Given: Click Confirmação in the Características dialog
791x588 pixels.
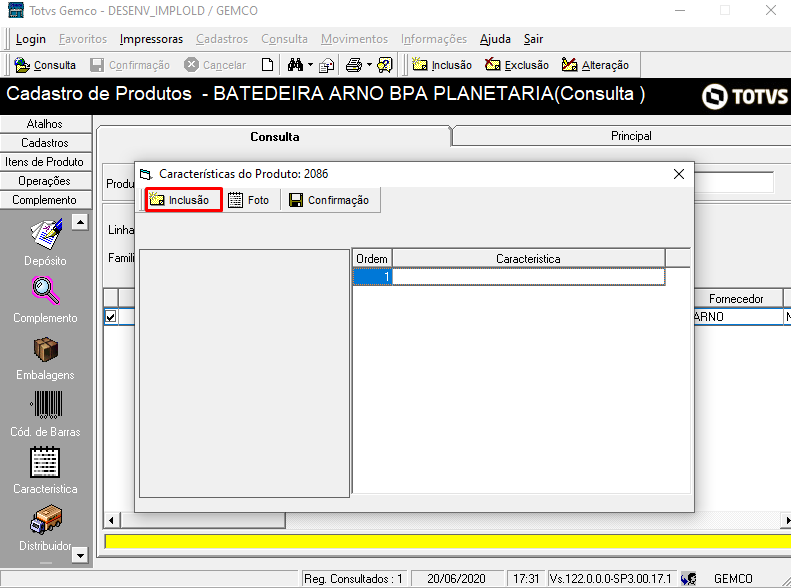Looking at the screenshot, I should (x=329, y=200).
